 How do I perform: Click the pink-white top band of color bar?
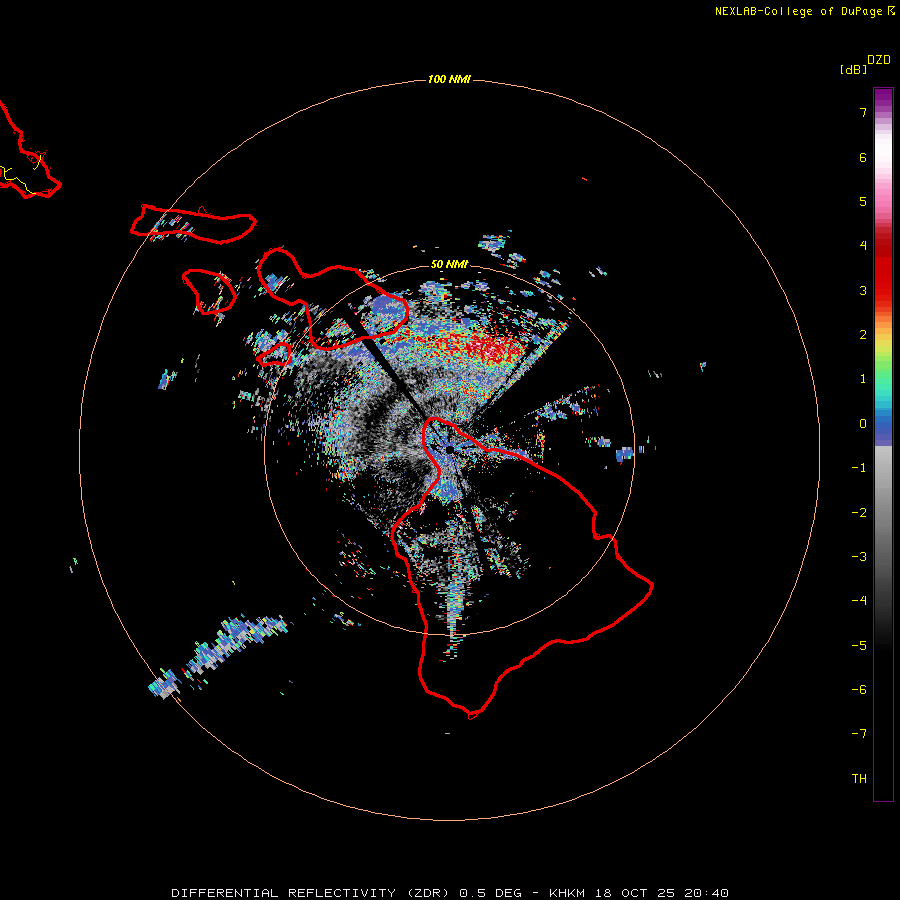pyautogui.click(x=883, y=155)
